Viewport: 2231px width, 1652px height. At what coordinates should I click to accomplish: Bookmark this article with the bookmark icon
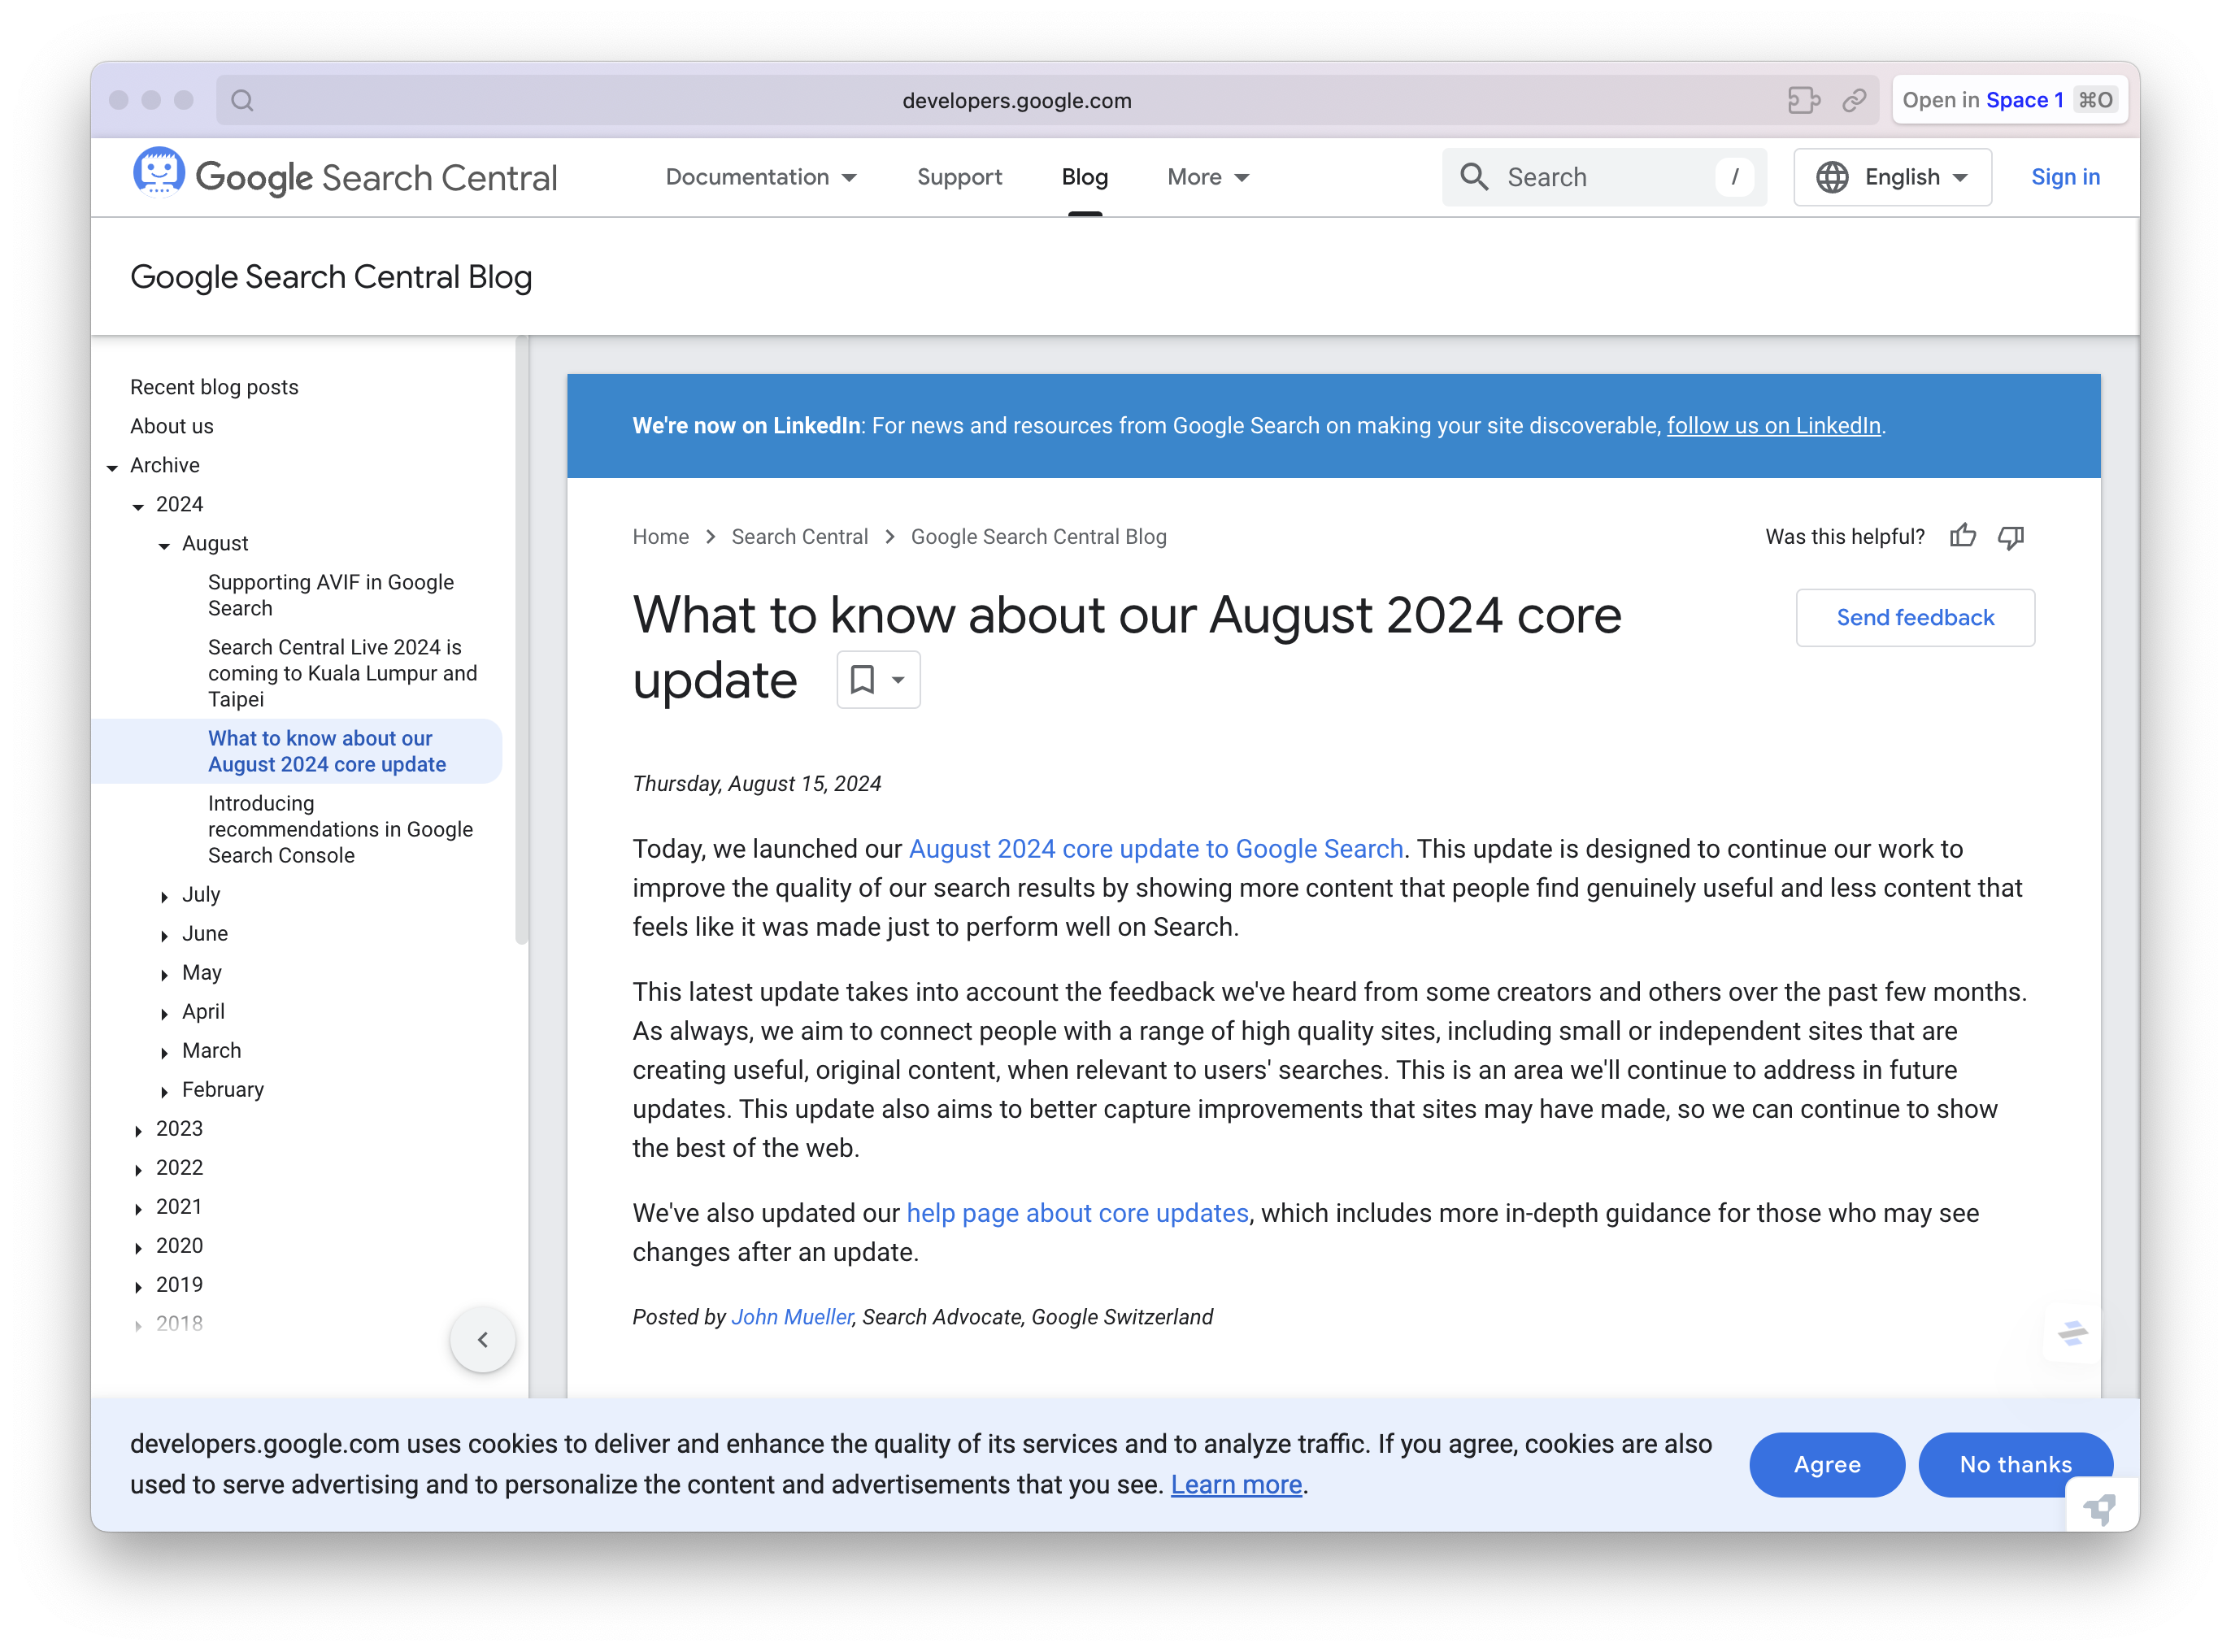point(862,680)
